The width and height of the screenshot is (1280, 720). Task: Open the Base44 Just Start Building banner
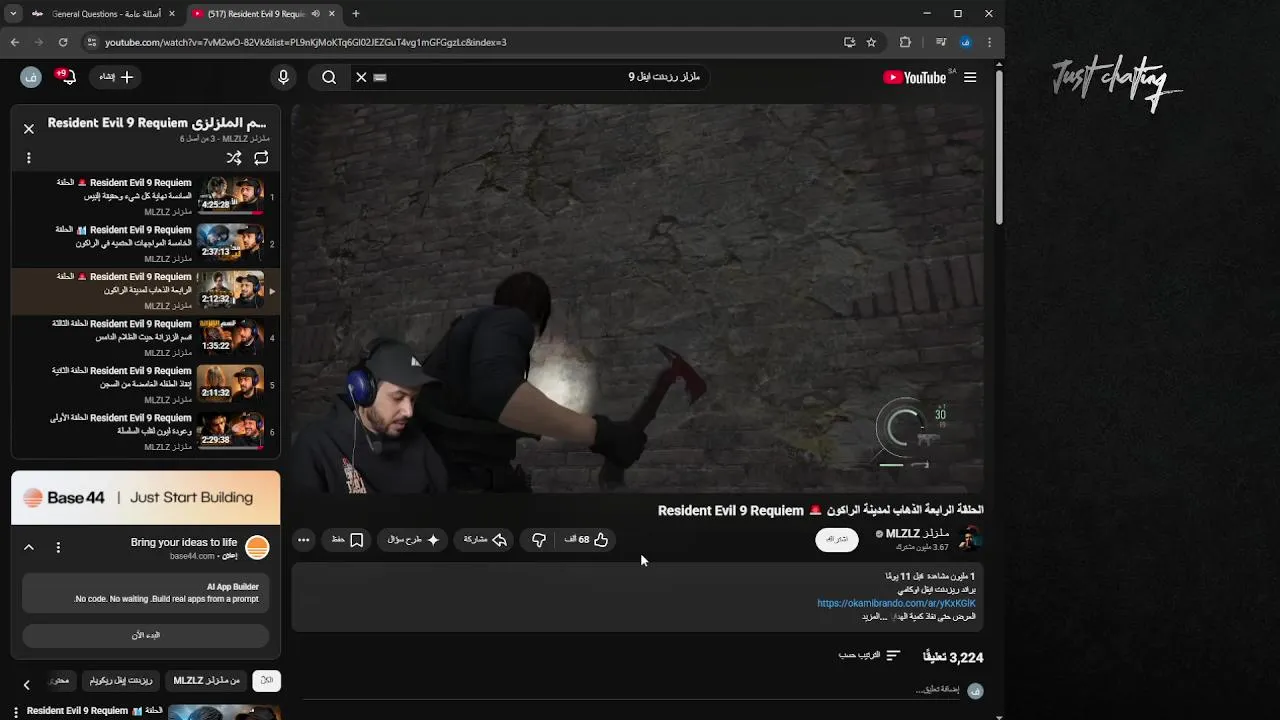[x=145, y=497]
